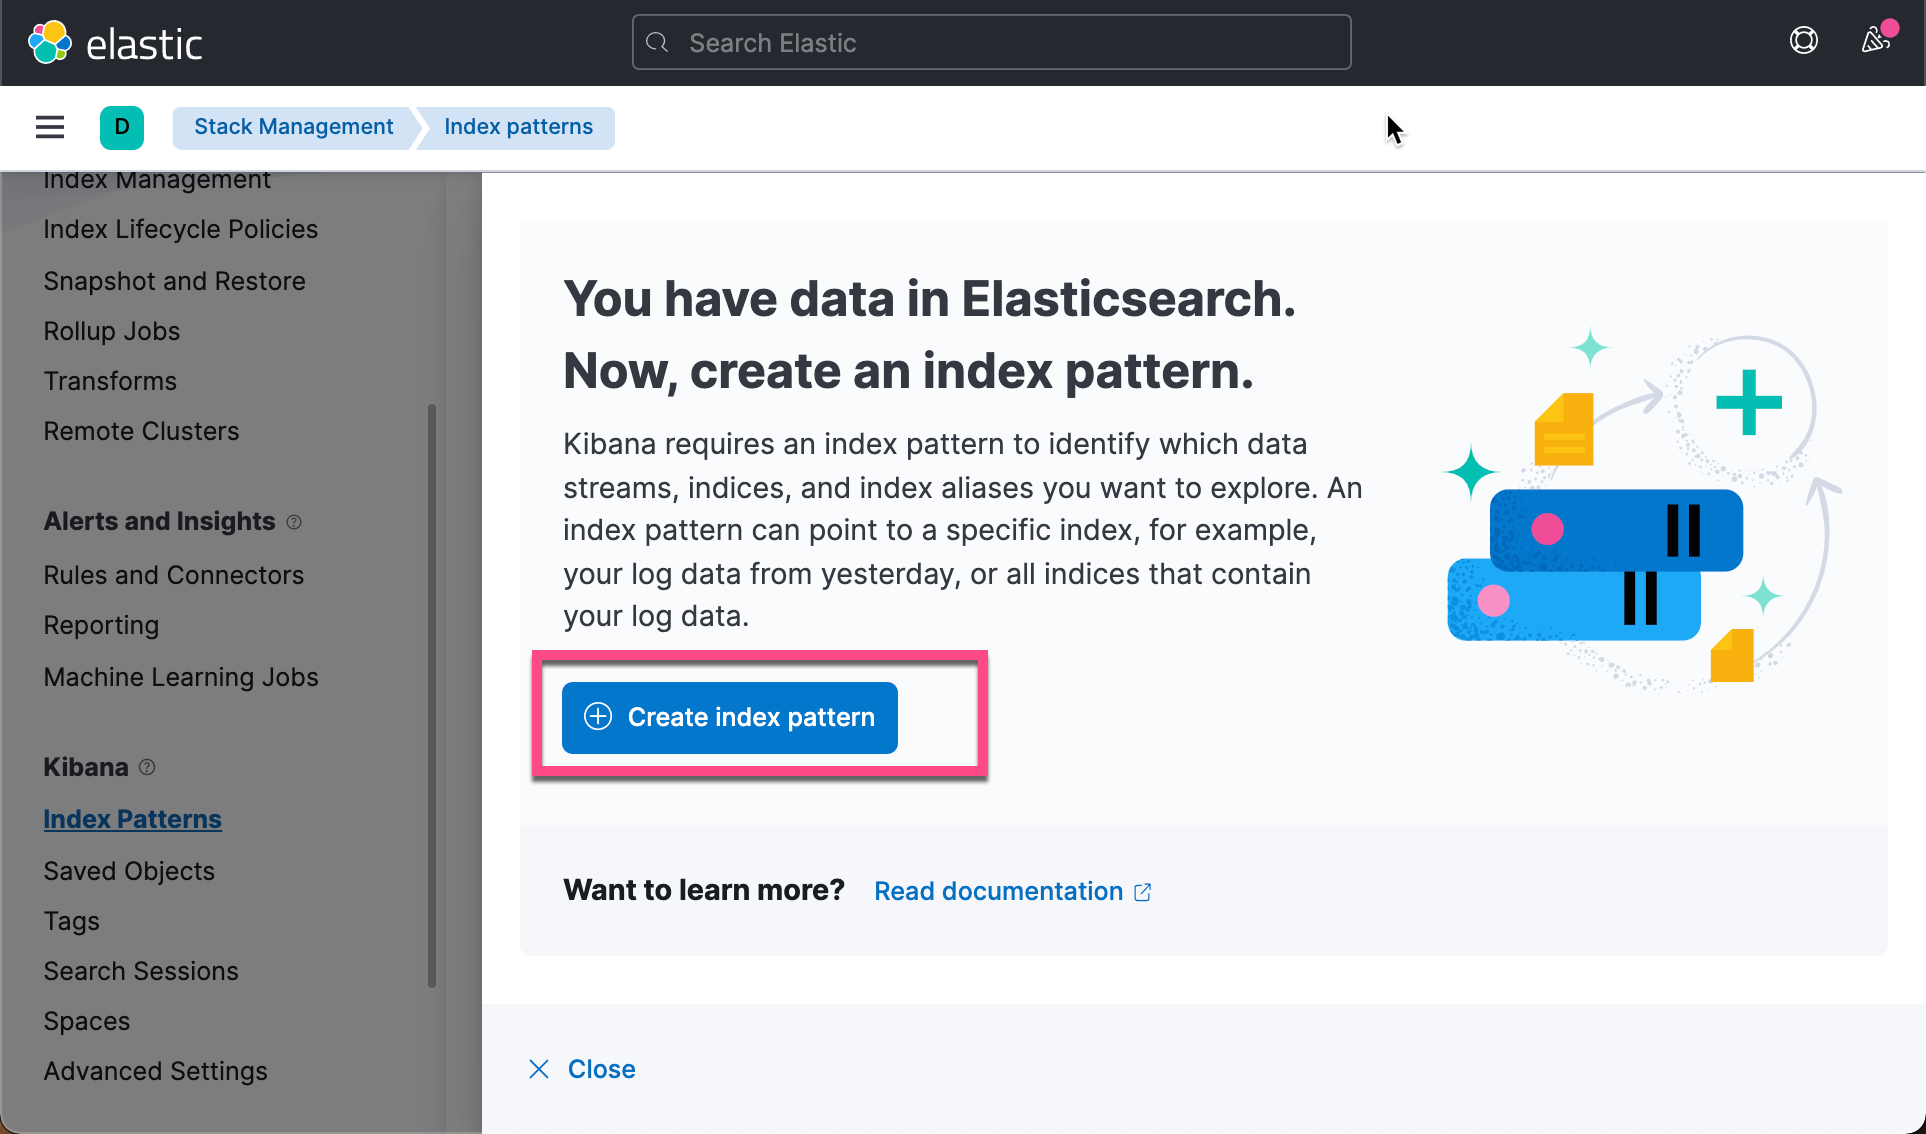Click the D deployment avatar badge
Viewport: 1926px width, 1134px height.
click(121, 127)
